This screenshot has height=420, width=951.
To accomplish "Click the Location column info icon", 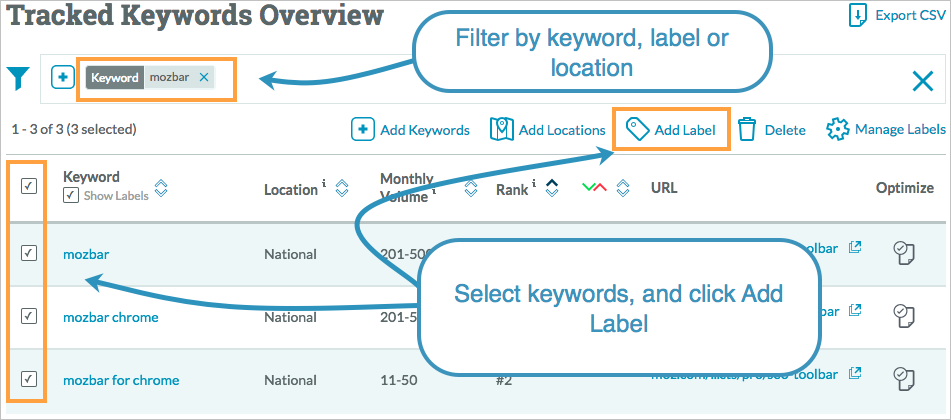I will tap(324, 184).
